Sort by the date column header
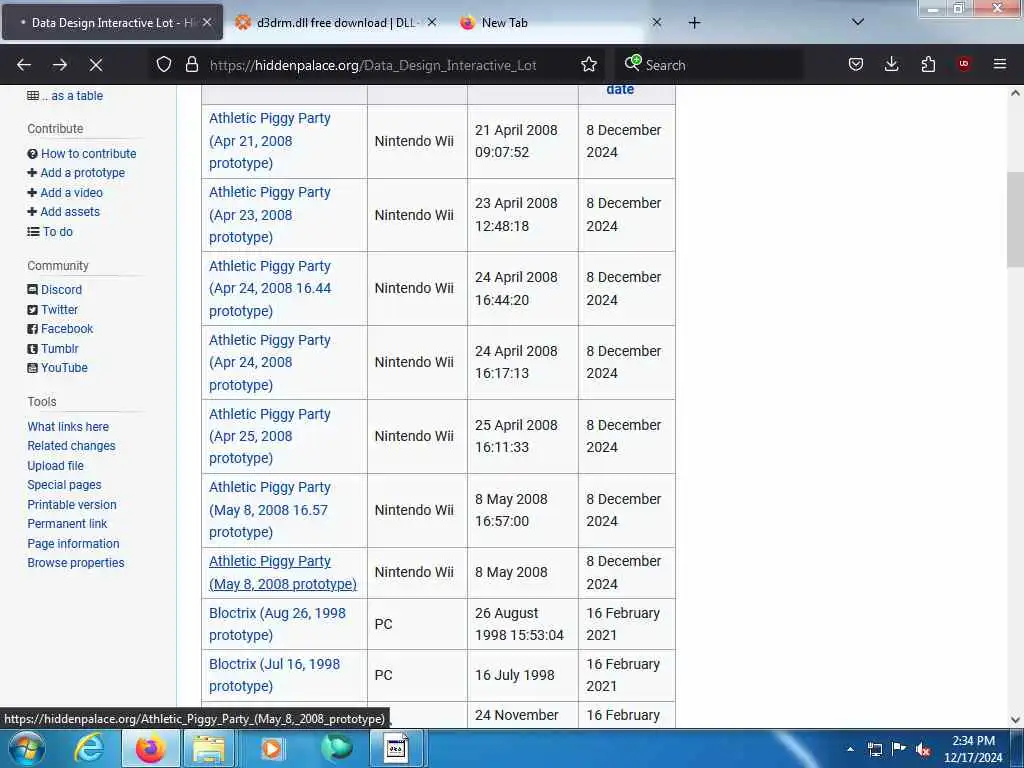The height and width of the screenshot is (768, 1024). pyautogui.click(x=620, y=89)
